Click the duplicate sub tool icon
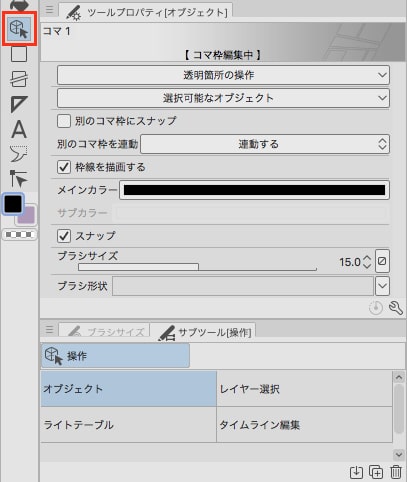407x482 pixels. 376,472
